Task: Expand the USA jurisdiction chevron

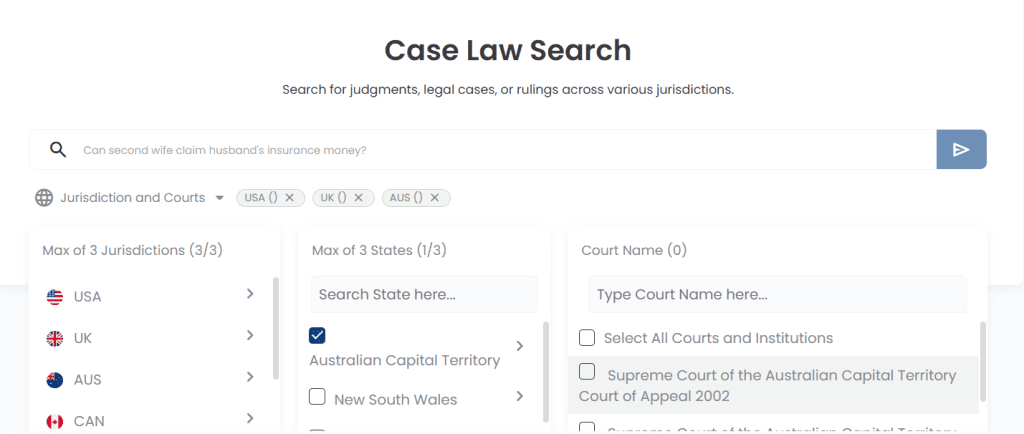Action: pyautogui.click(x=250, y=294)
